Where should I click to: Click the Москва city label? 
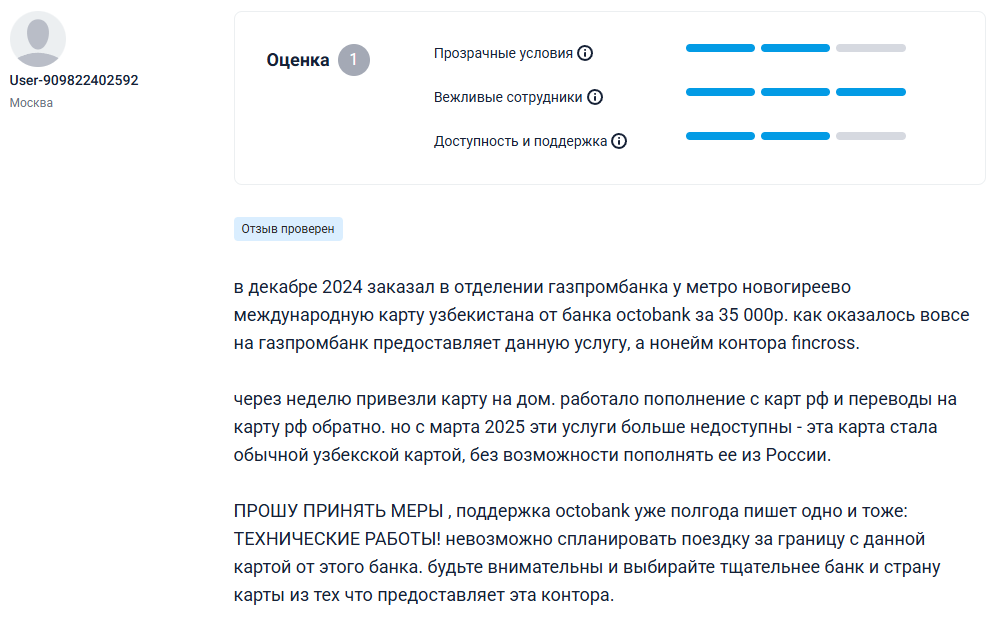coord(31,103)
